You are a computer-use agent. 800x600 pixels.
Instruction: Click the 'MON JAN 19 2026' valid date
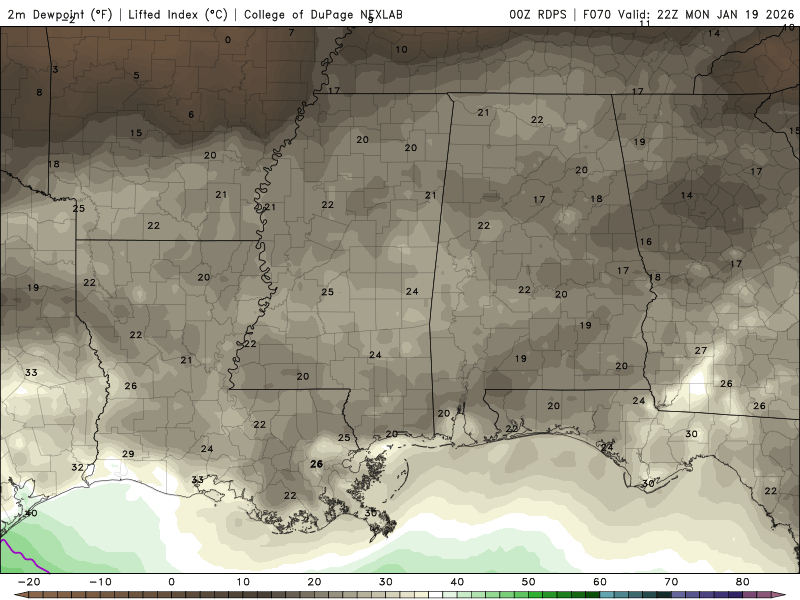point(740,14)
